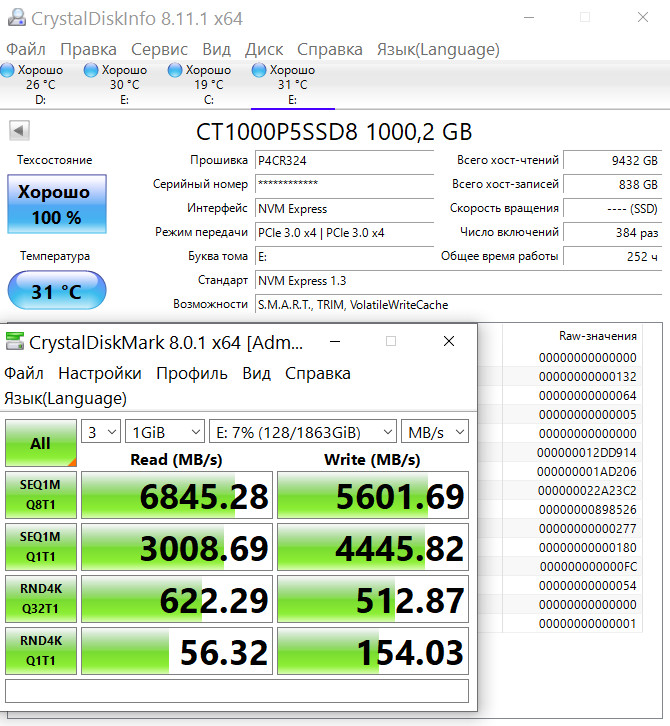Click the RND4K Q1T1 write result 154.03
Viewport: 670px width, 726px height.
point(373,651)
